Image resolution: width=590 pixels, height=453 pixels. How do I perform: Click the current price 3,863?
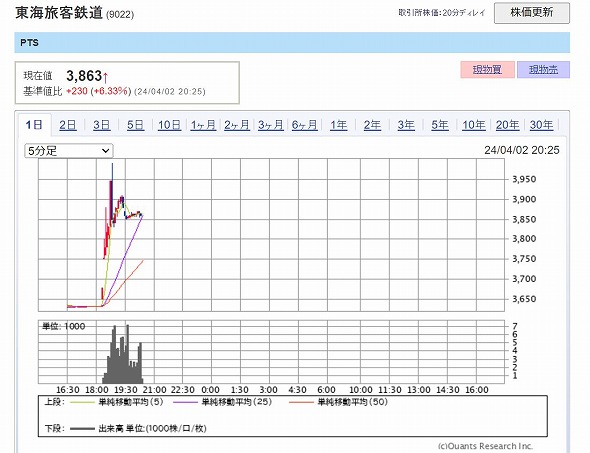(x=84, y=76)
